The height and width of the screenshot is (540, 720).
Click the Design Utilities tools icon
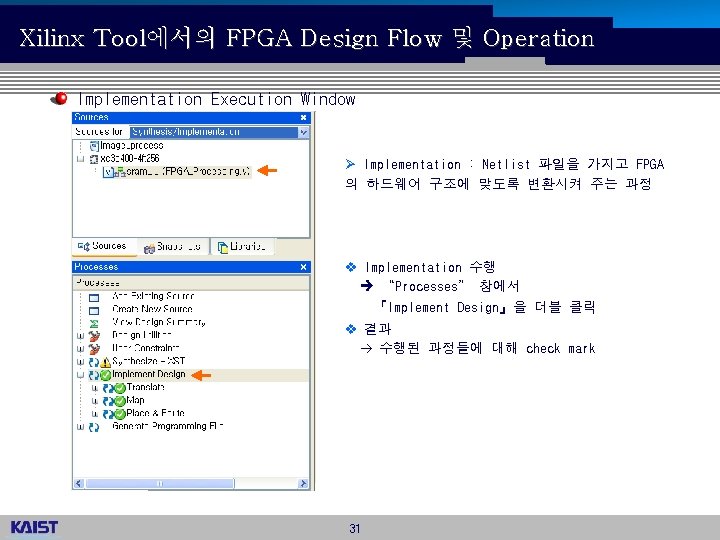click(x=94, y=336)
